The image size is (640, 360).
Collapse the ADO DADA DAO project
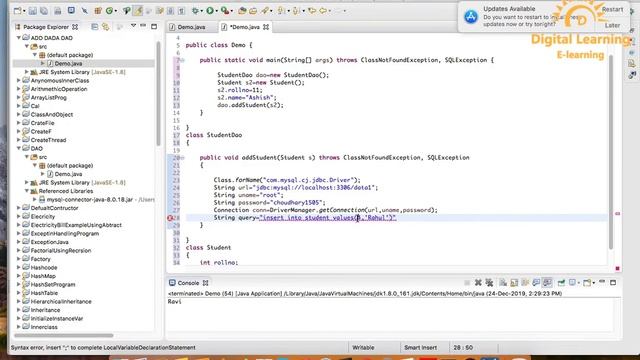click(19, 38)
